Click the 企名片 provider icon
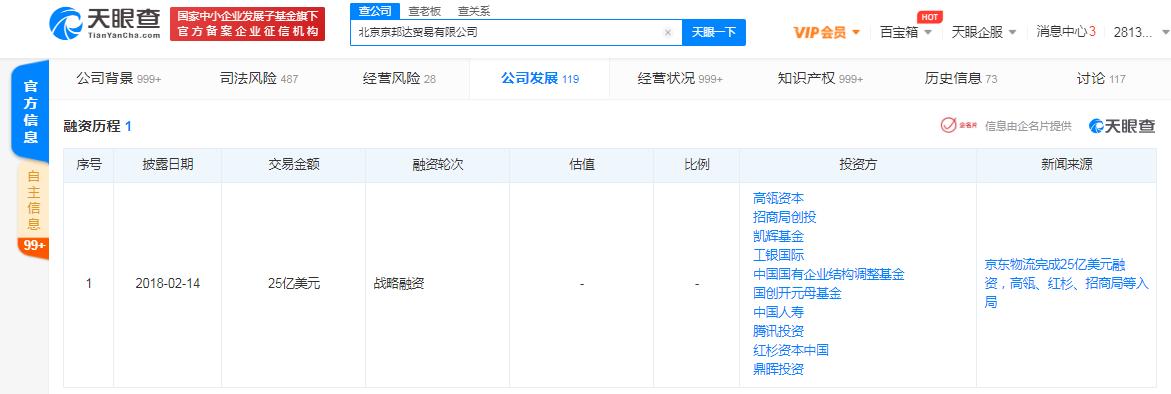 (x=959, y=125)
